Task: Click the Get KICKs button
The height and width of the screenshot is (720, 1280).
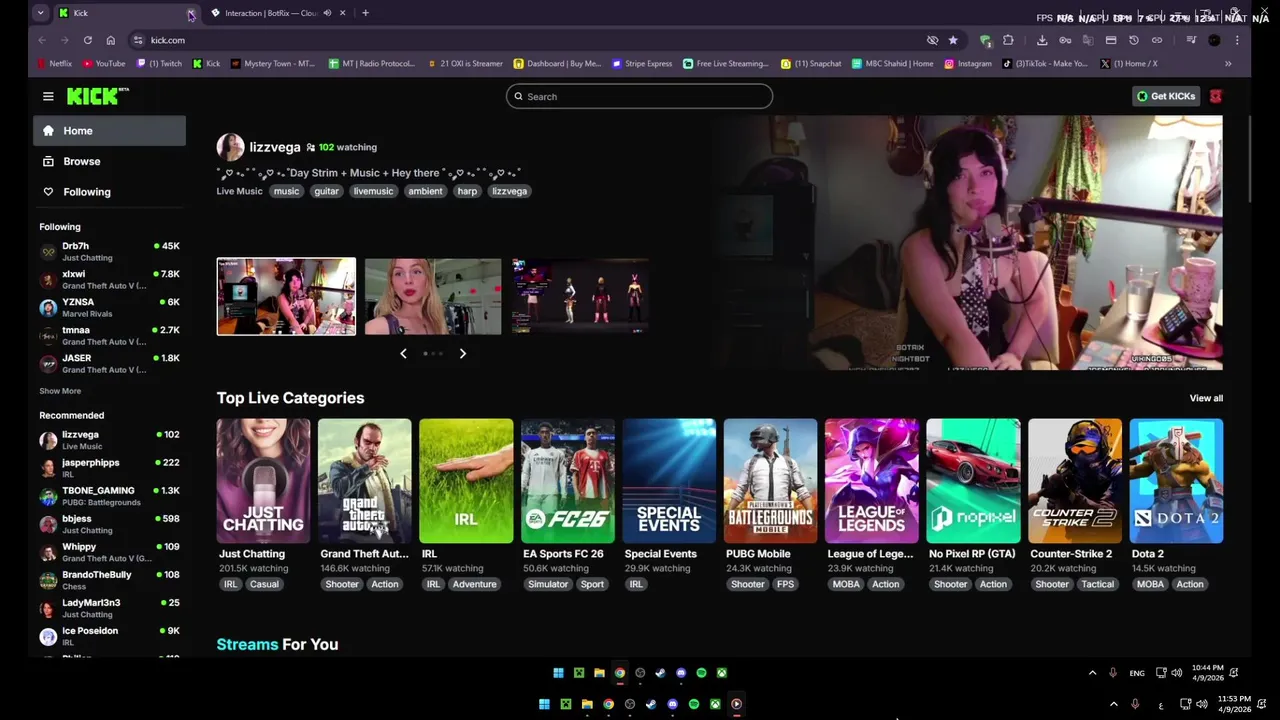Action: point(1166,96)
